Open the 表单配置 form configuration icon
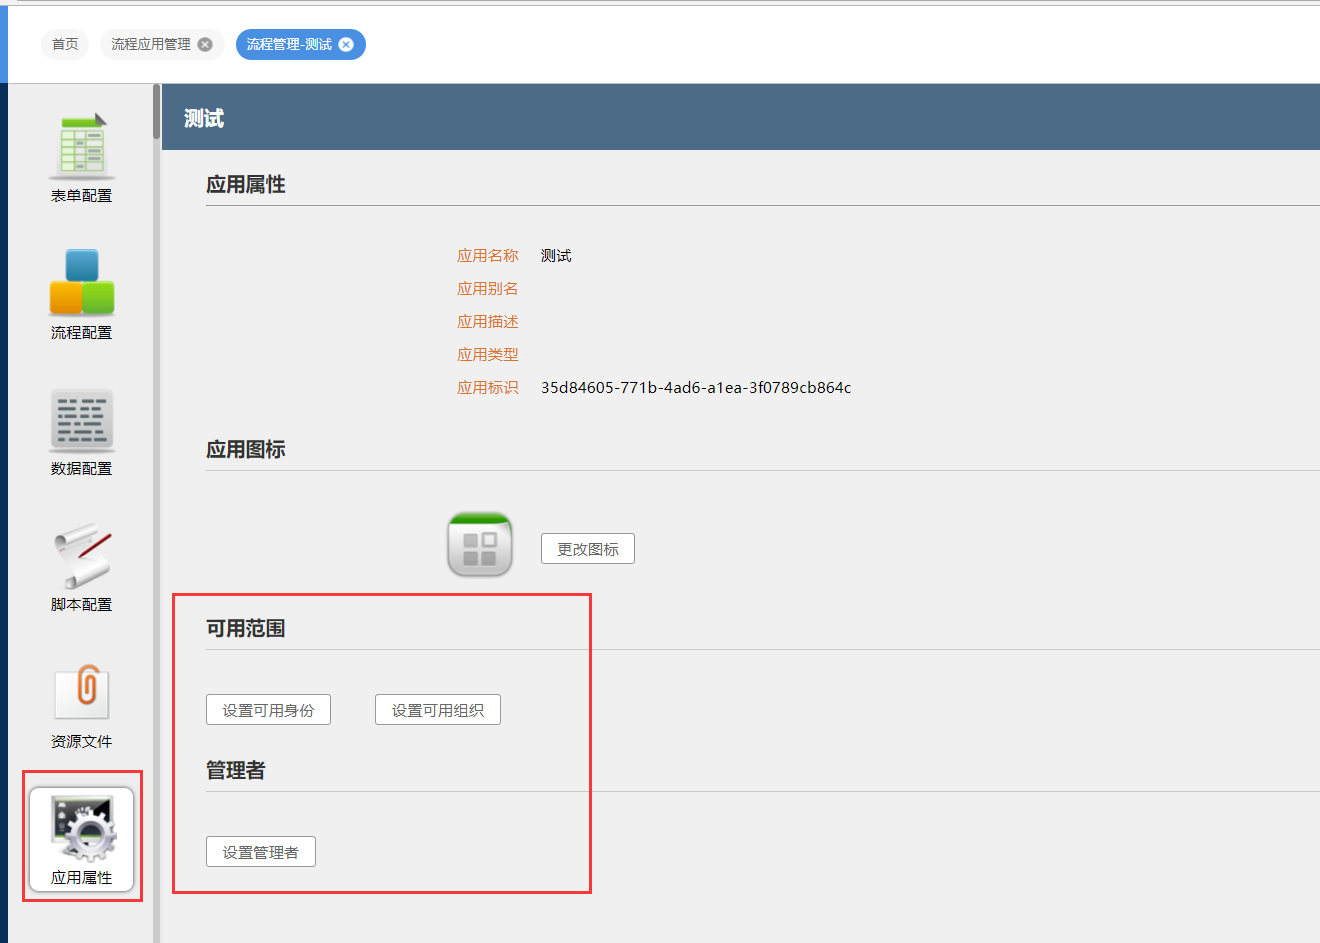Image resolution: width=1320 pixels, height=943 pixels. click(82, 147)
